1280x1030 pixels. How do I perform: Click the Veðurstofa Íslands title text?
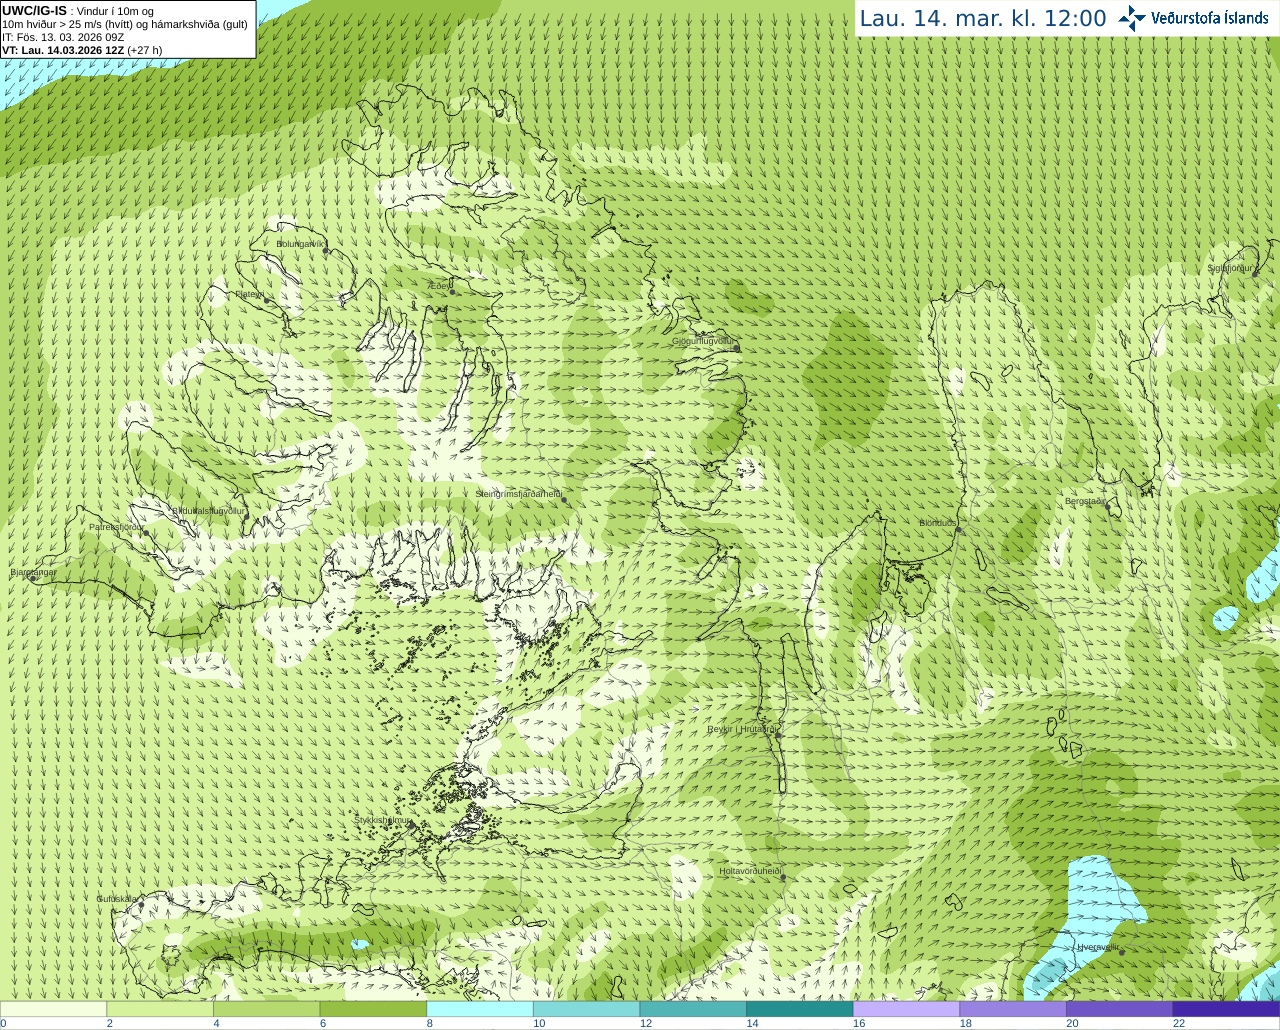point(1210,18)
